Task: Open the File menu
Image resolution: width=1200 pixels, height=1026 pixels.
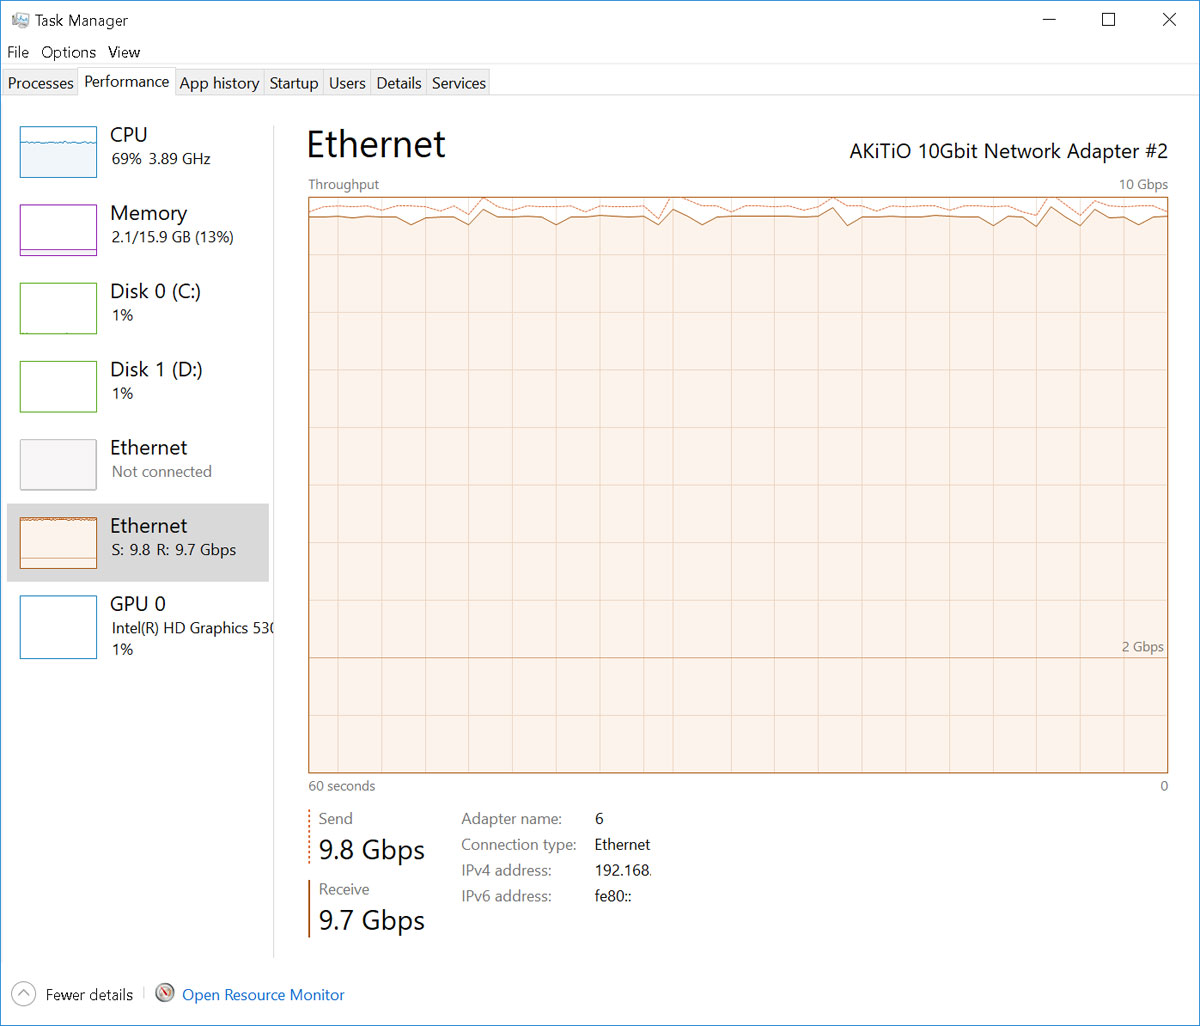Action: (x=18, y=52)
